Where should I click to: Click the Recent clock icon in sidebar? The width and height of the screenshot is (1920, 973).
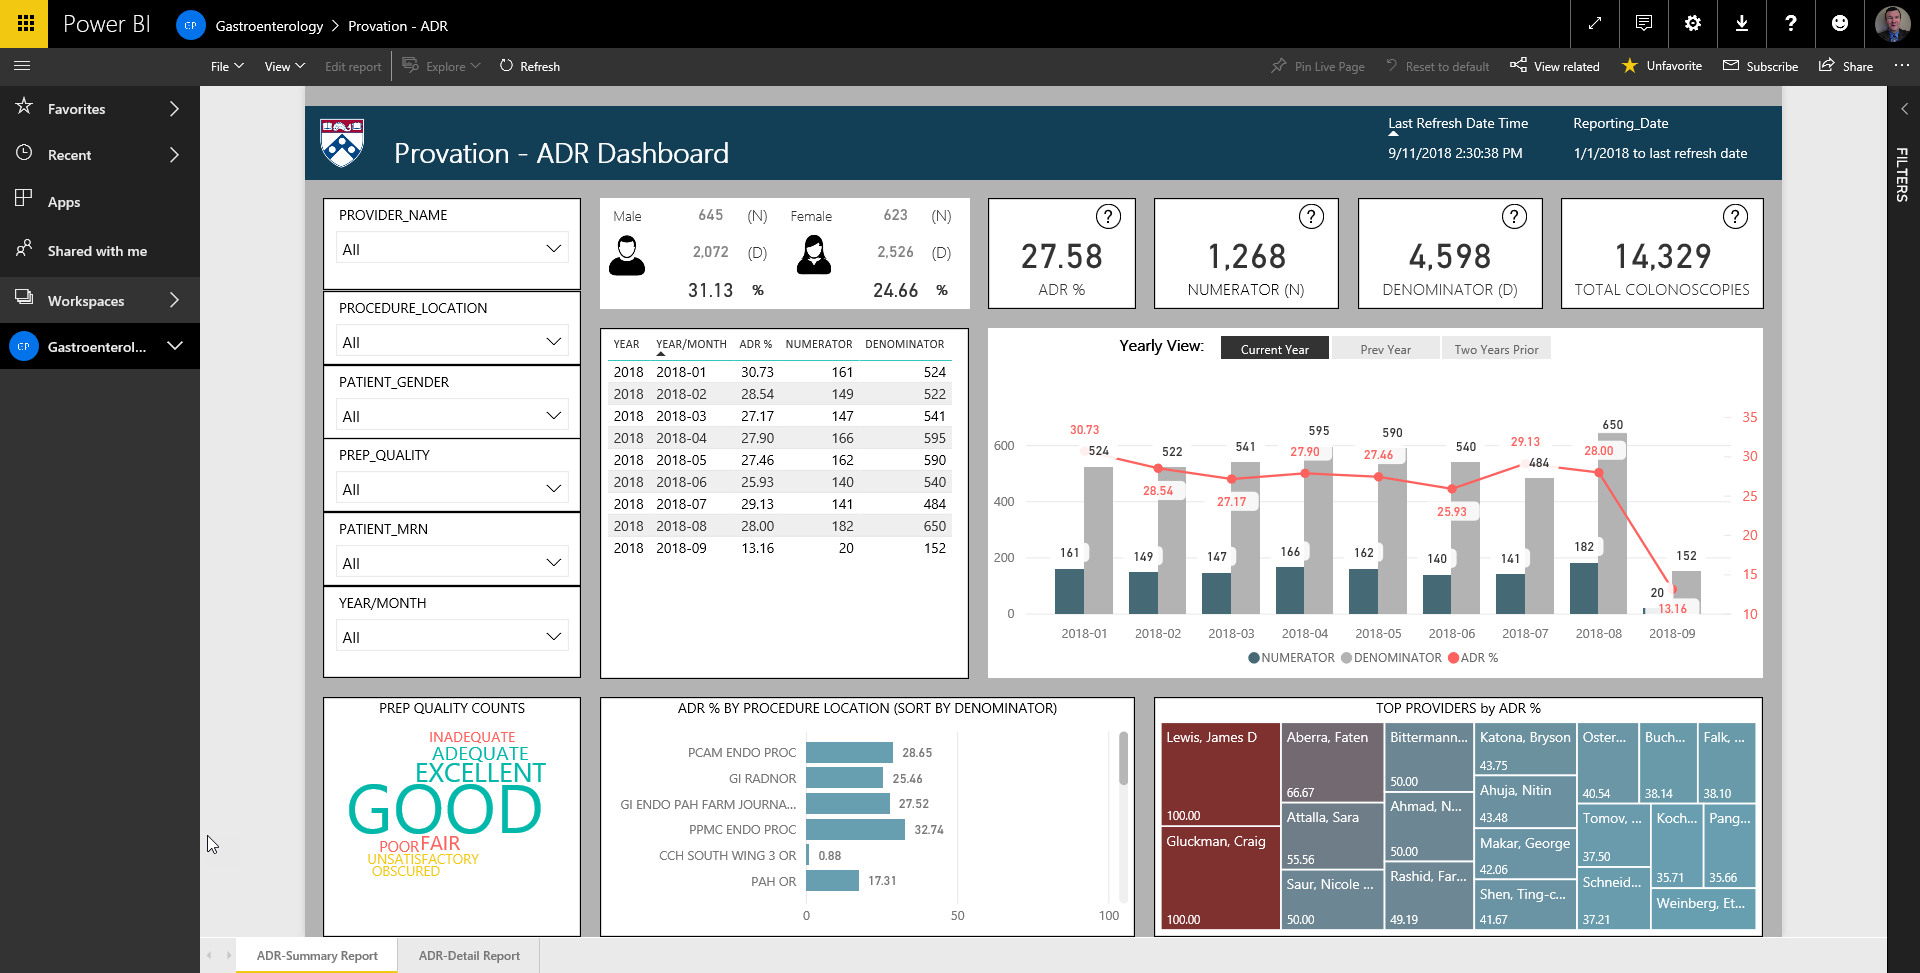pyautogui.click(x=24, y=154)
